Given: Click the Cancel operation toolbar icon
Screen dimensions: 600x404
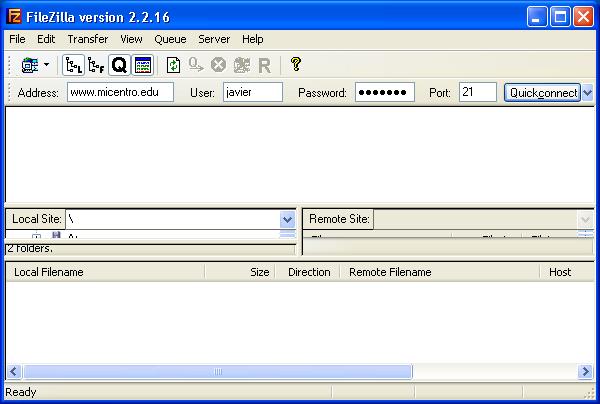Looking at the screenshot, I should point(218,65).
